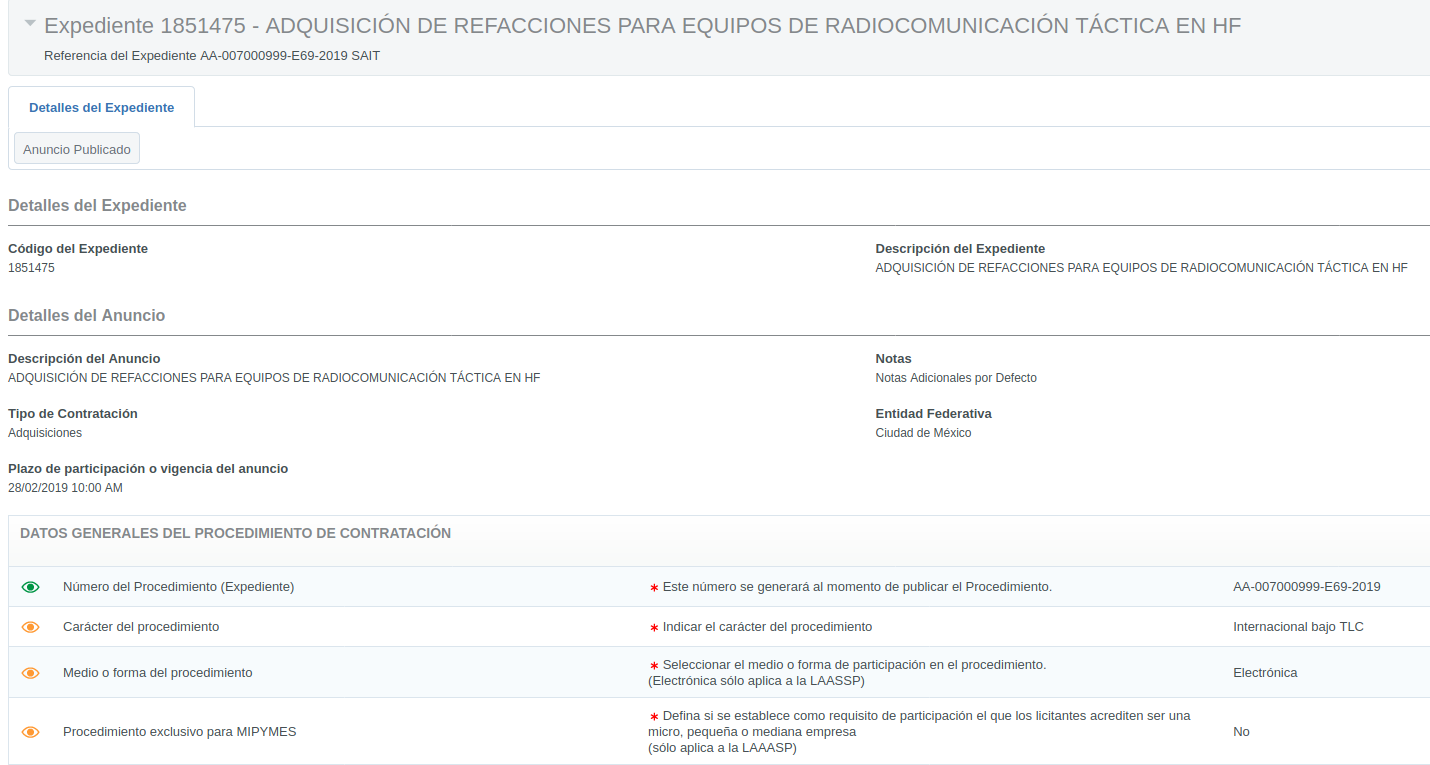This screenshot has height=765, width=1430.
Task: Click the Código del Expediente value 1851475
Action: (x=31, y=268)
